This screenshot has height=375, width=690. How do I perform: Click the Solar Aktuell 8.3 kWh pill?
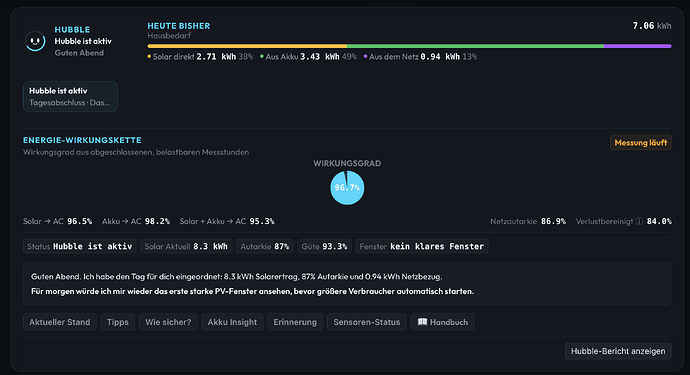186,246
